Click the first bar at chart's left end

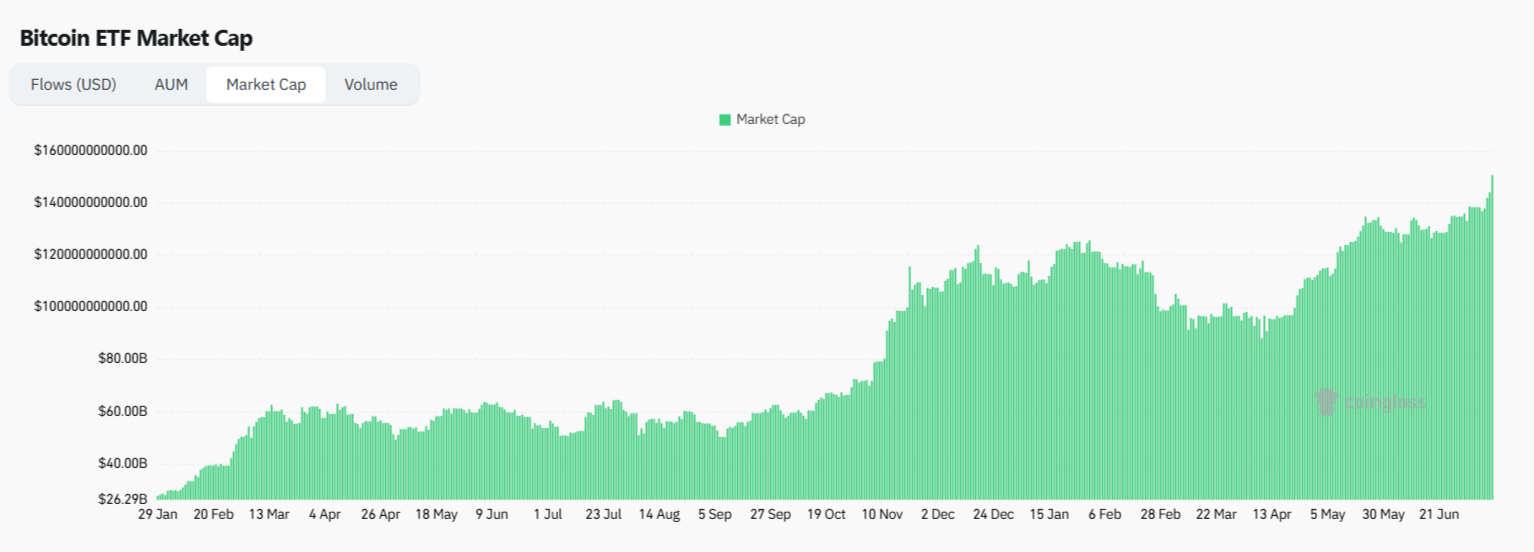158,497
